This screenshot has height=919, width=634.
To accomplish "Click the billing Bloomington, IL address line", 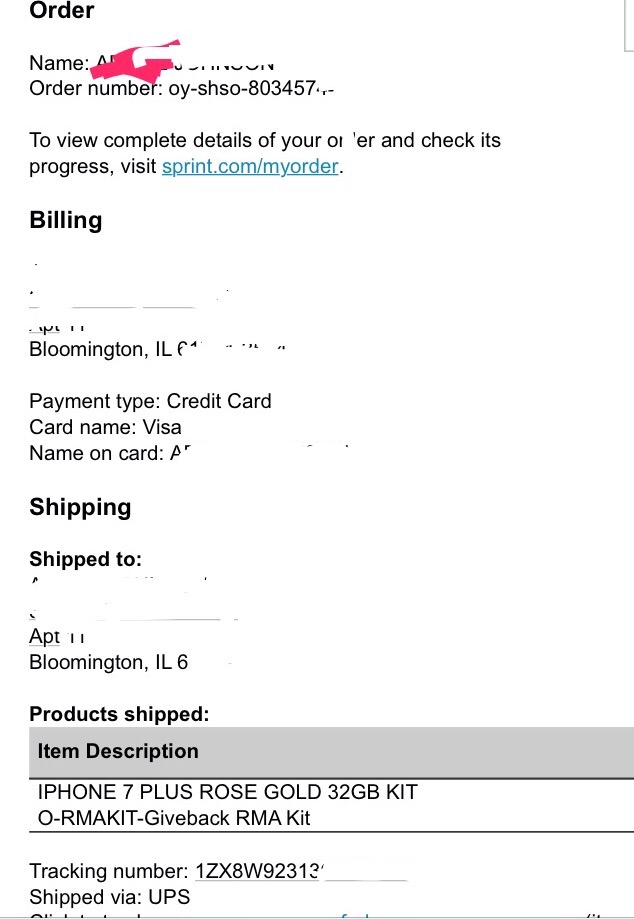I will (x=157, y=349).
